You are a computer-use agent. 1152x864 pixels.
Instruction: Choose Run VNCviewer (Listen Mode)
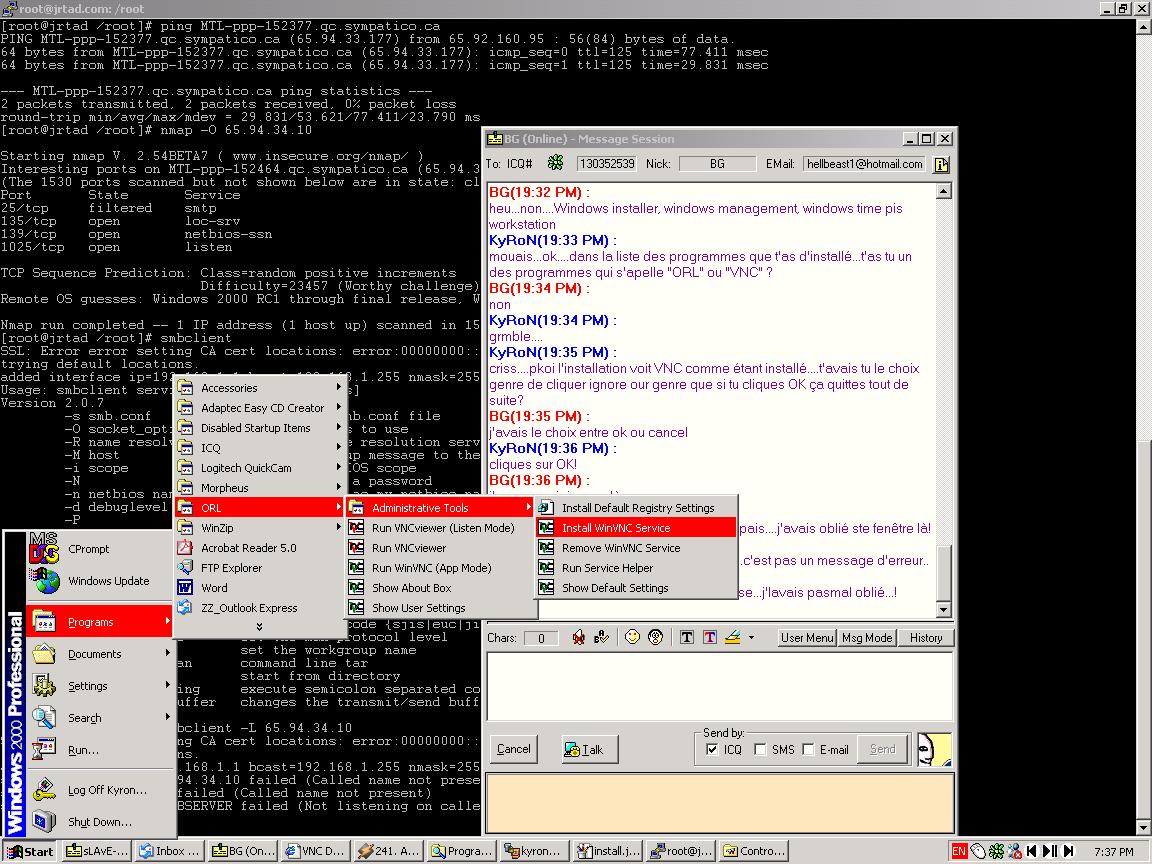(x=442, y=528)
